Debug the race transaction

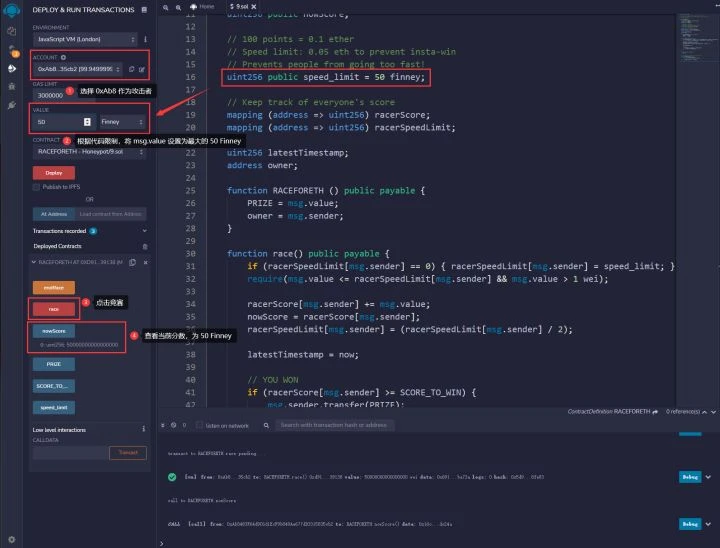(x=690, y=477)
